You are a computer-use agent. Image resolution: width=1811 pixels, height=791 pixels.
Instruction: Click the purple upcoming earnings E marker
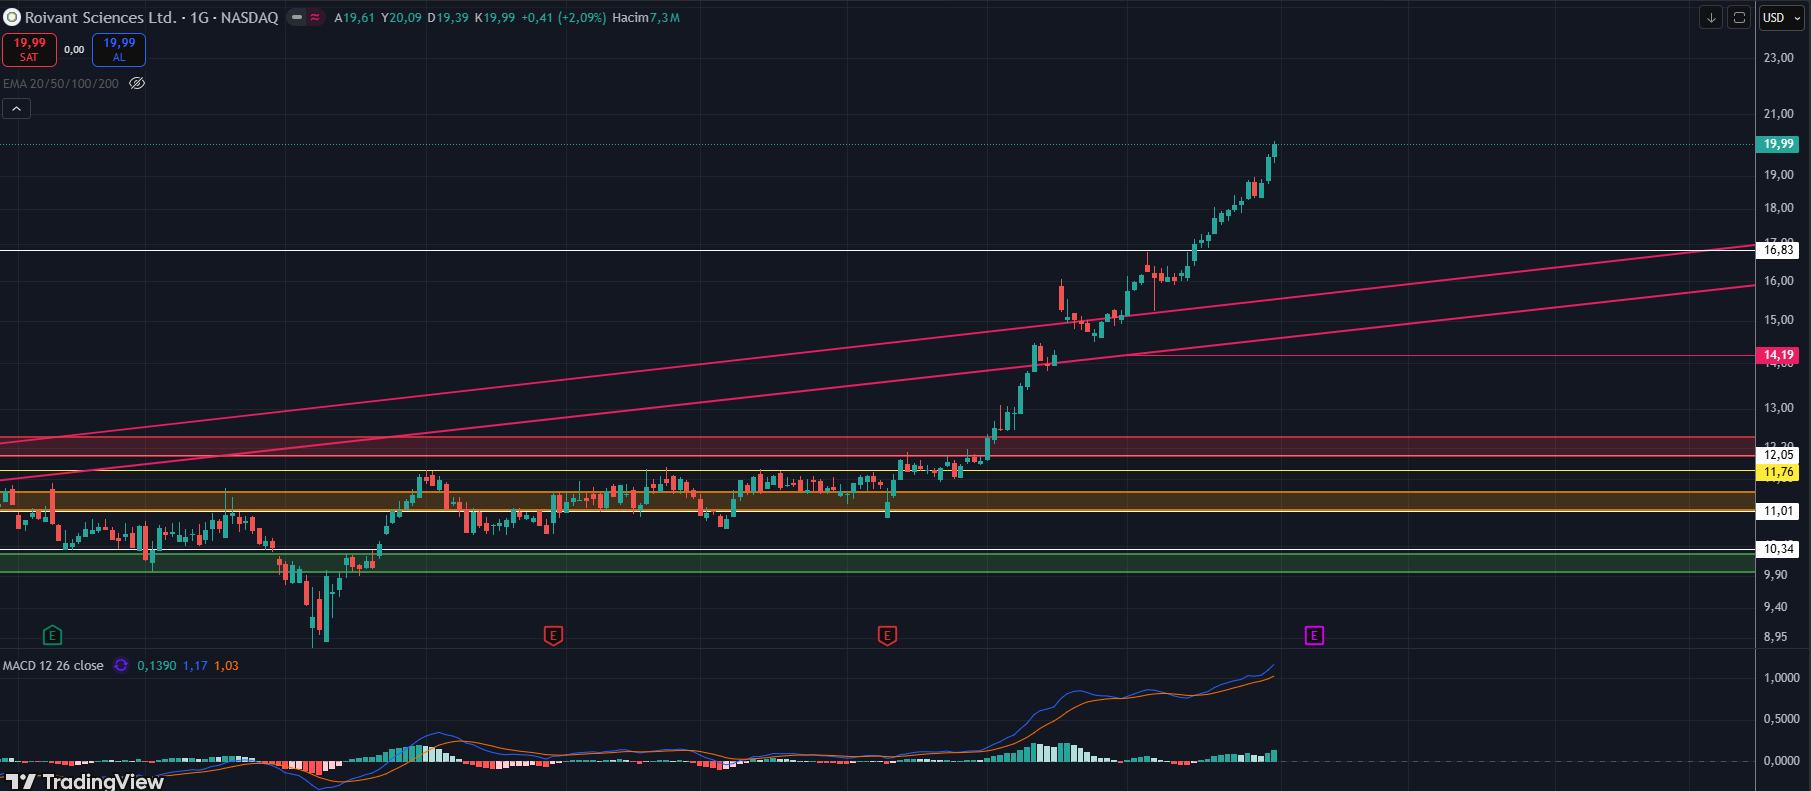(1314, 635)
